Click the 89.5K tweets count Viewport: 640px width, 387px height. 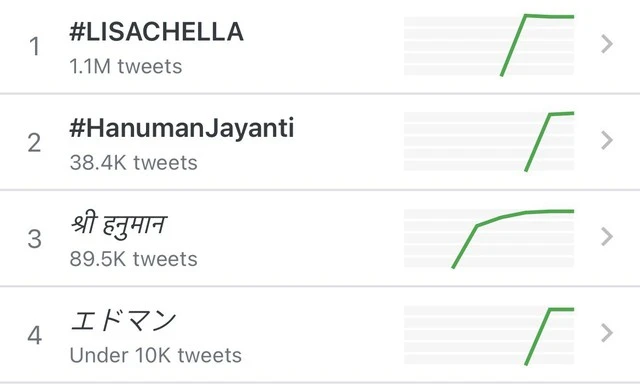tap(133, 259)
